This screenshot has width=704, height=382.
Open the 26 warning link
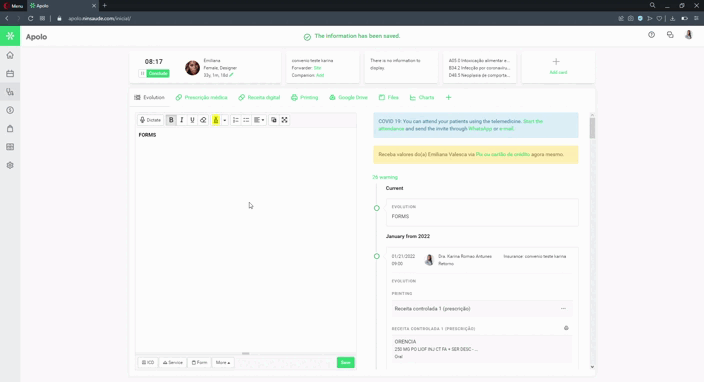[x=385, y=177]
